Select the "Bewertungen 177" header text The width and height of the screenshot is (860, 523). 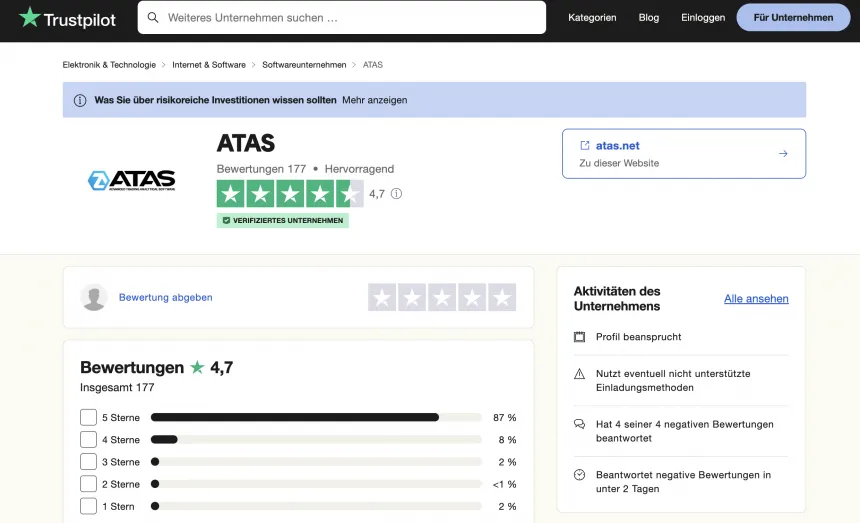coord(261,169)
